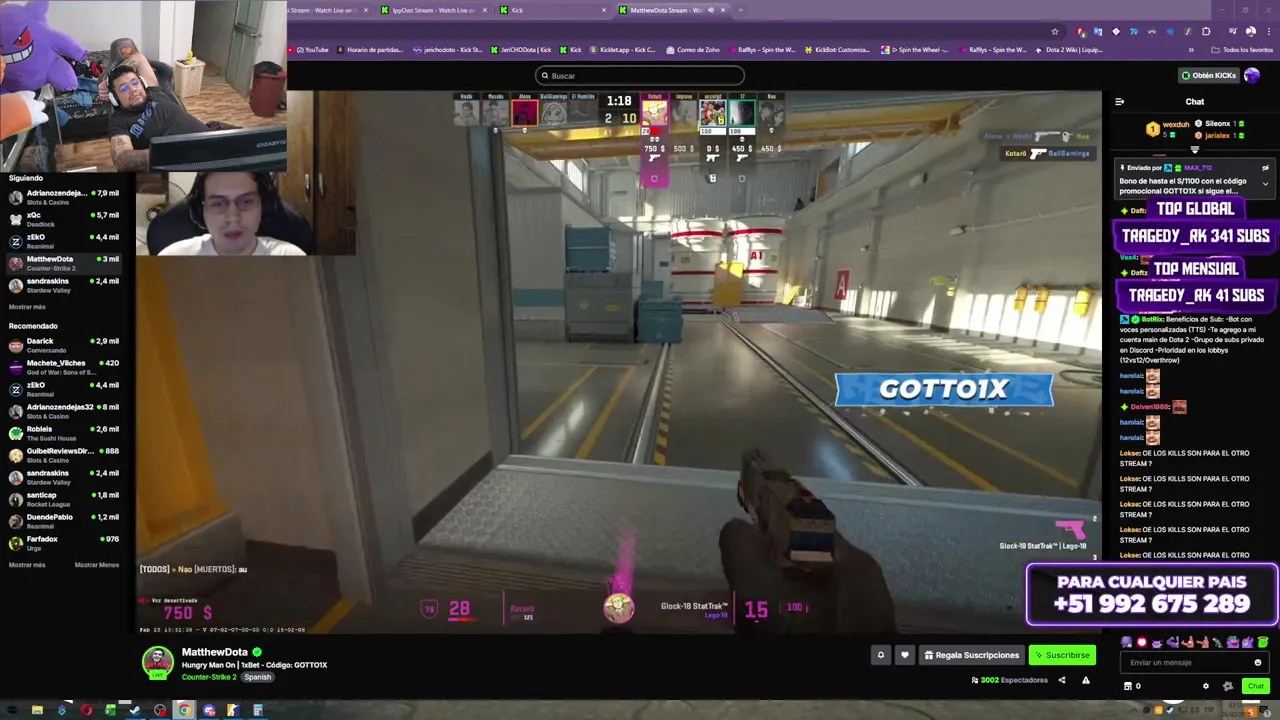Open the emoji picker in the chat input
The height and width of the screenshot is (720, 1280).
tap(1258, 662)
